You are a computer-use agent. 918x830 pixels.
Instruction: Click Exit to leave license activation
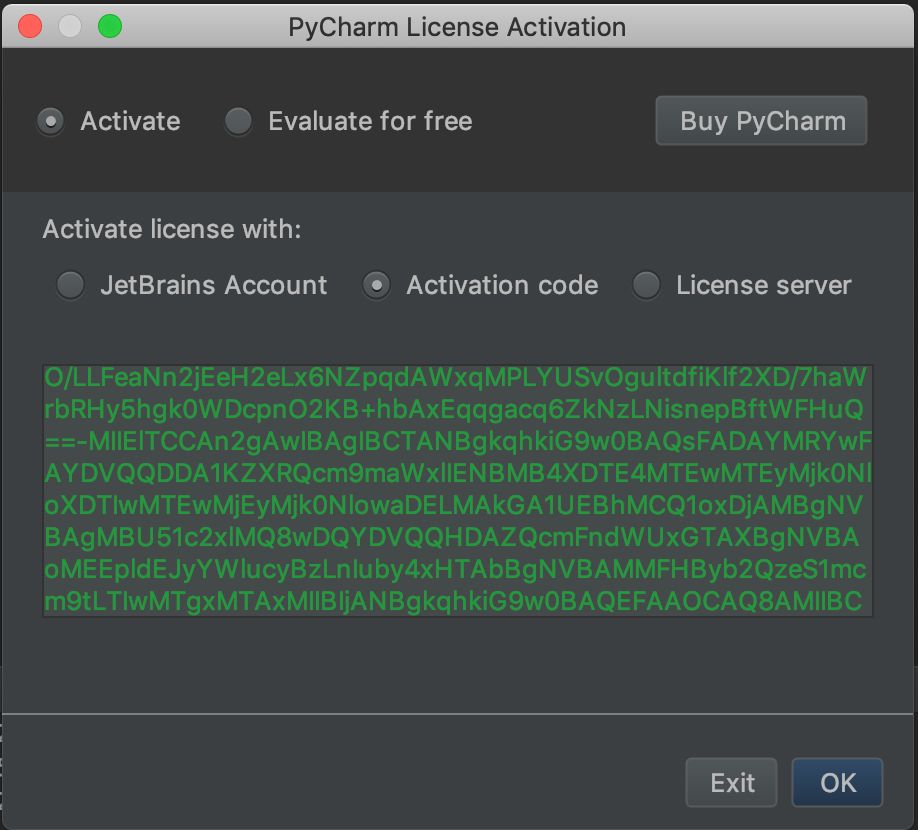click(x=731, y=783)
